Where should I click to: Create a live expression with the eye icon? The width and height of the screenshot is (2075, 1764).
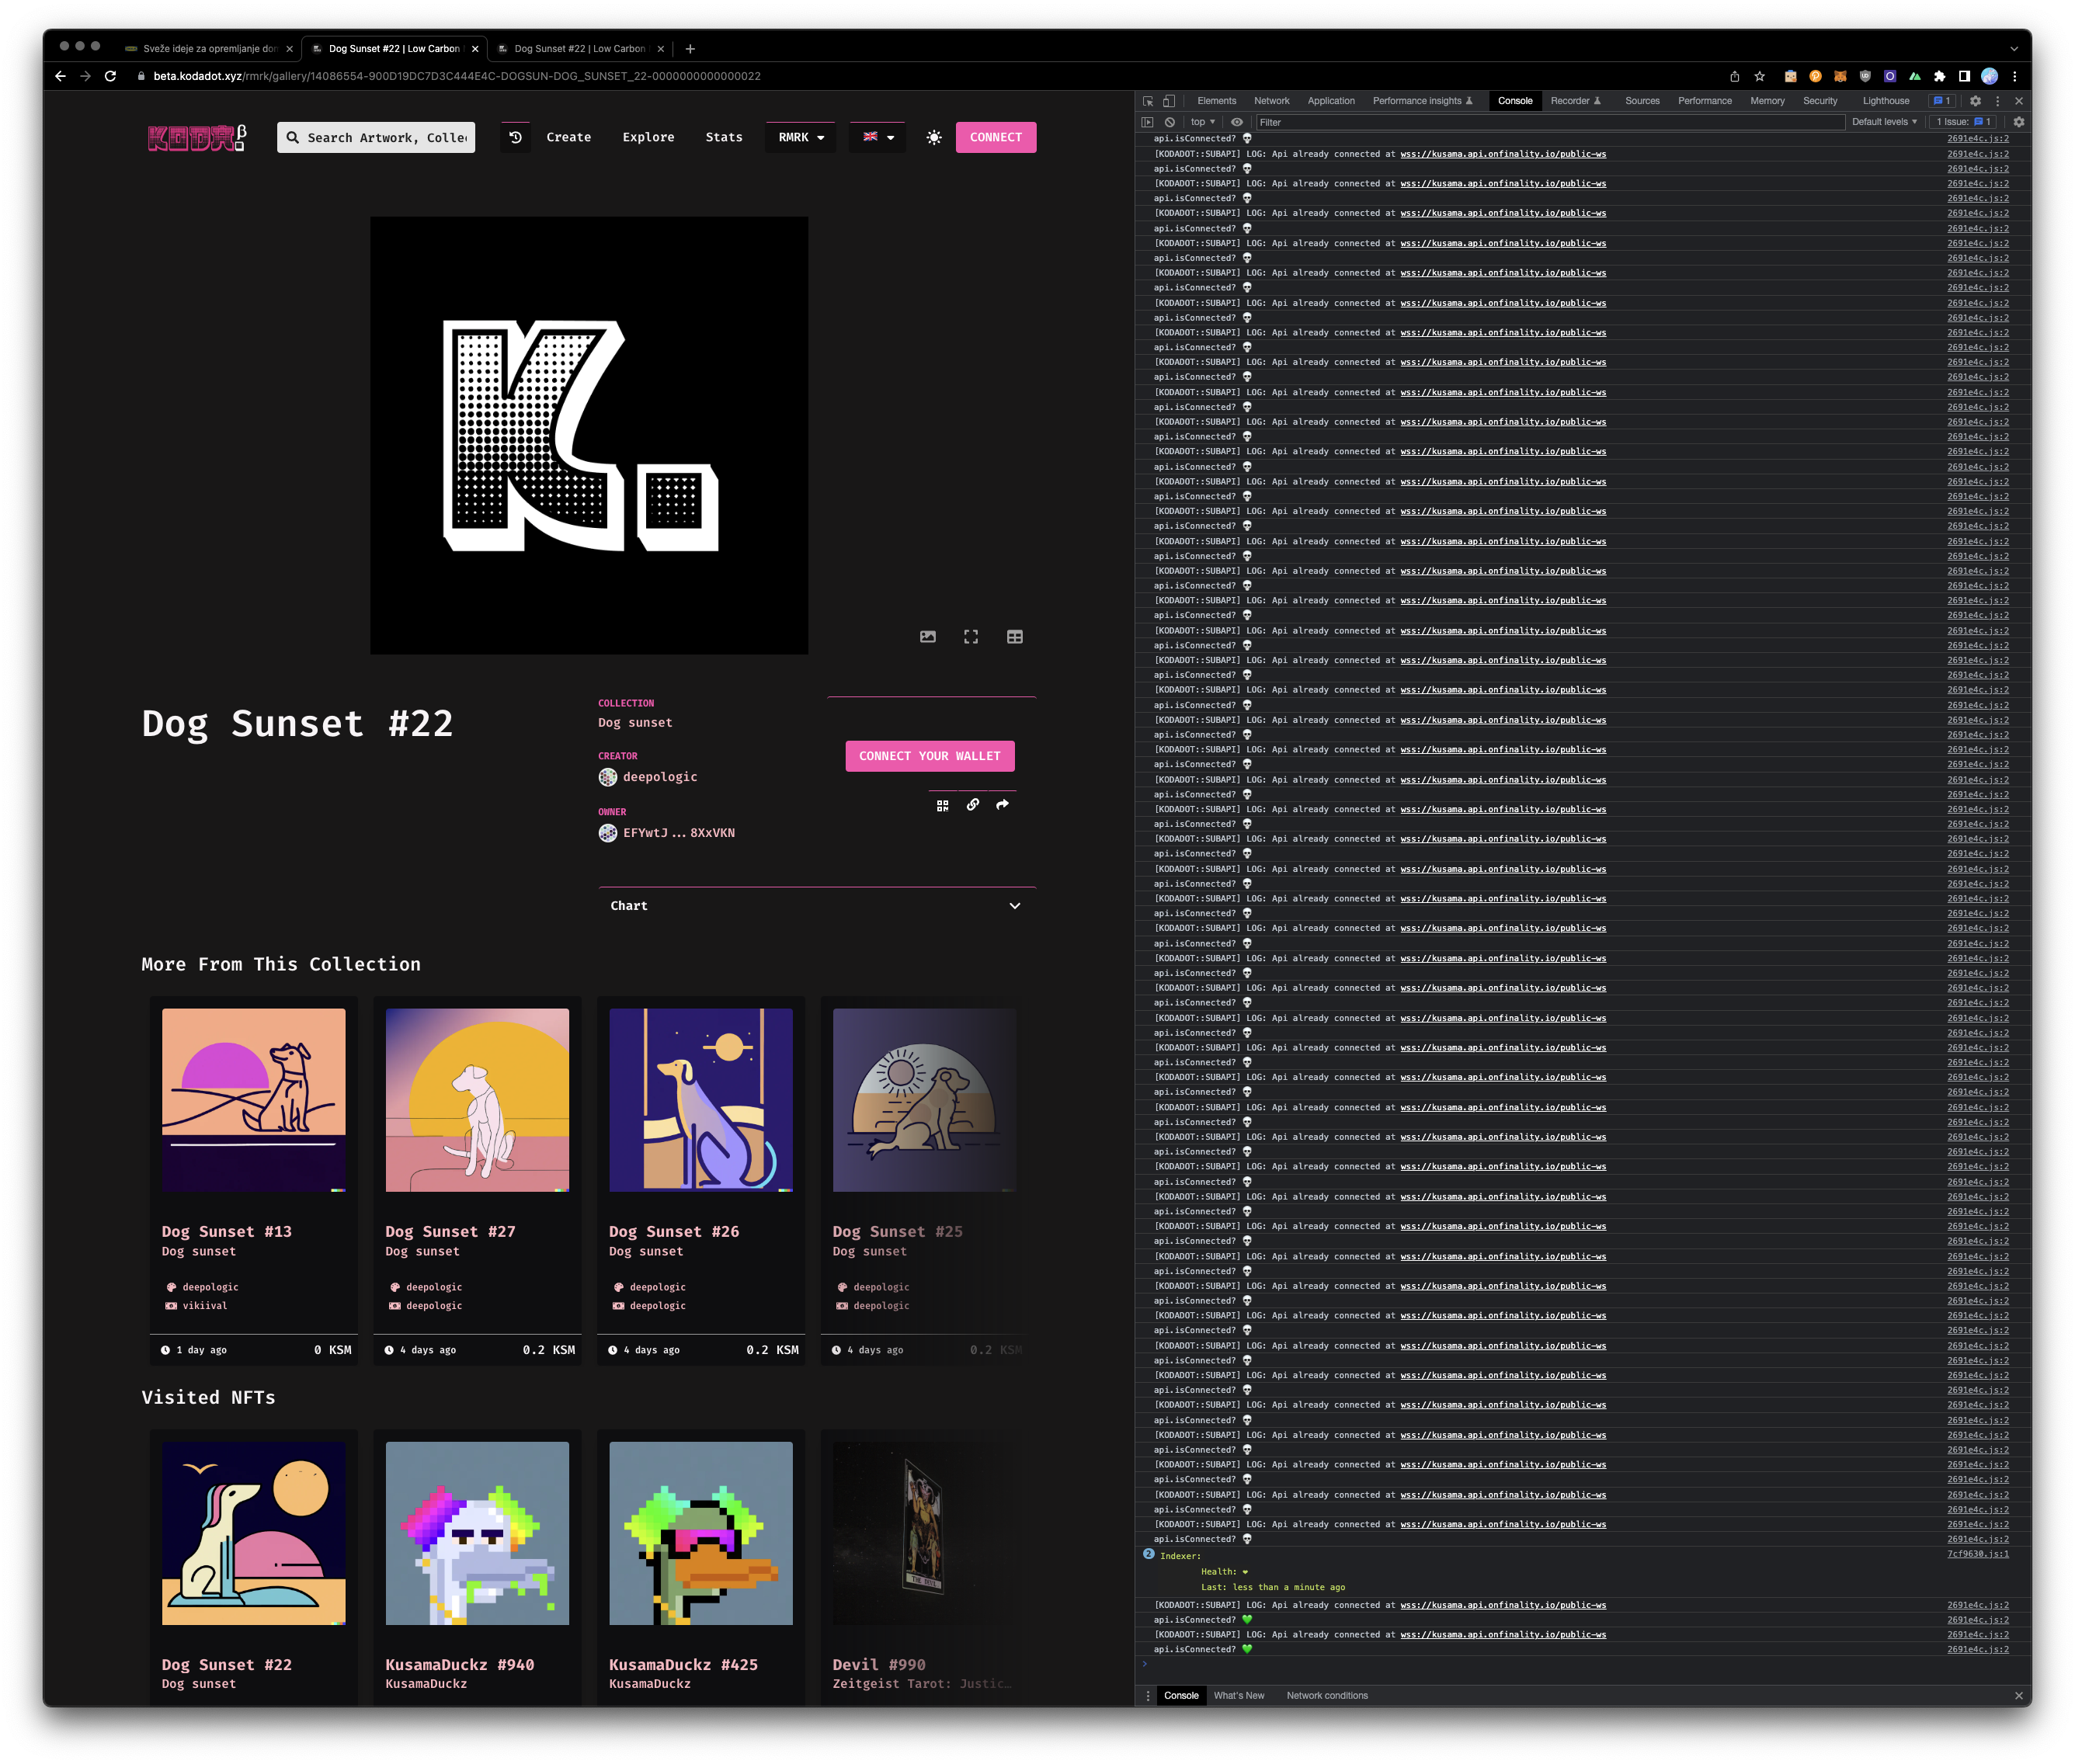(1236, 122)
